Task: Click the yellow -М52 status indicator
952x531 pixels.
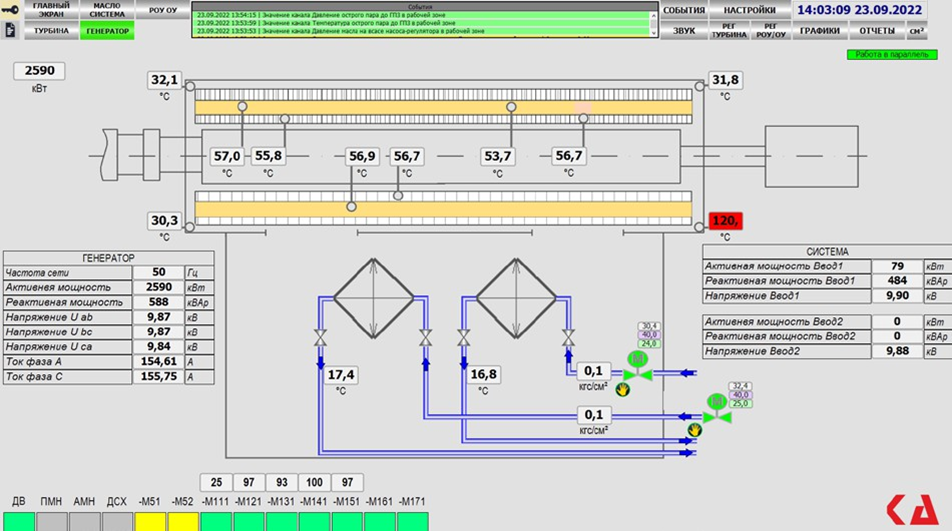Action: (x=183, y=522)
